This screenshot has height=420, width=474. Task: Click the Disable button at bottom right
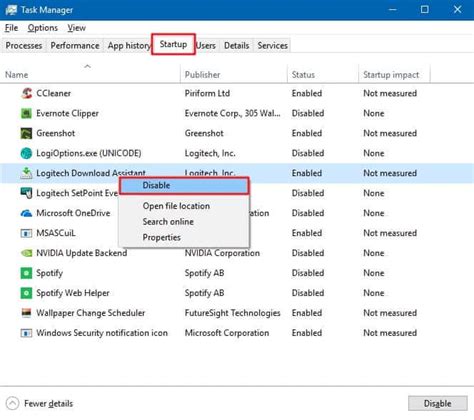click(437, 404)
